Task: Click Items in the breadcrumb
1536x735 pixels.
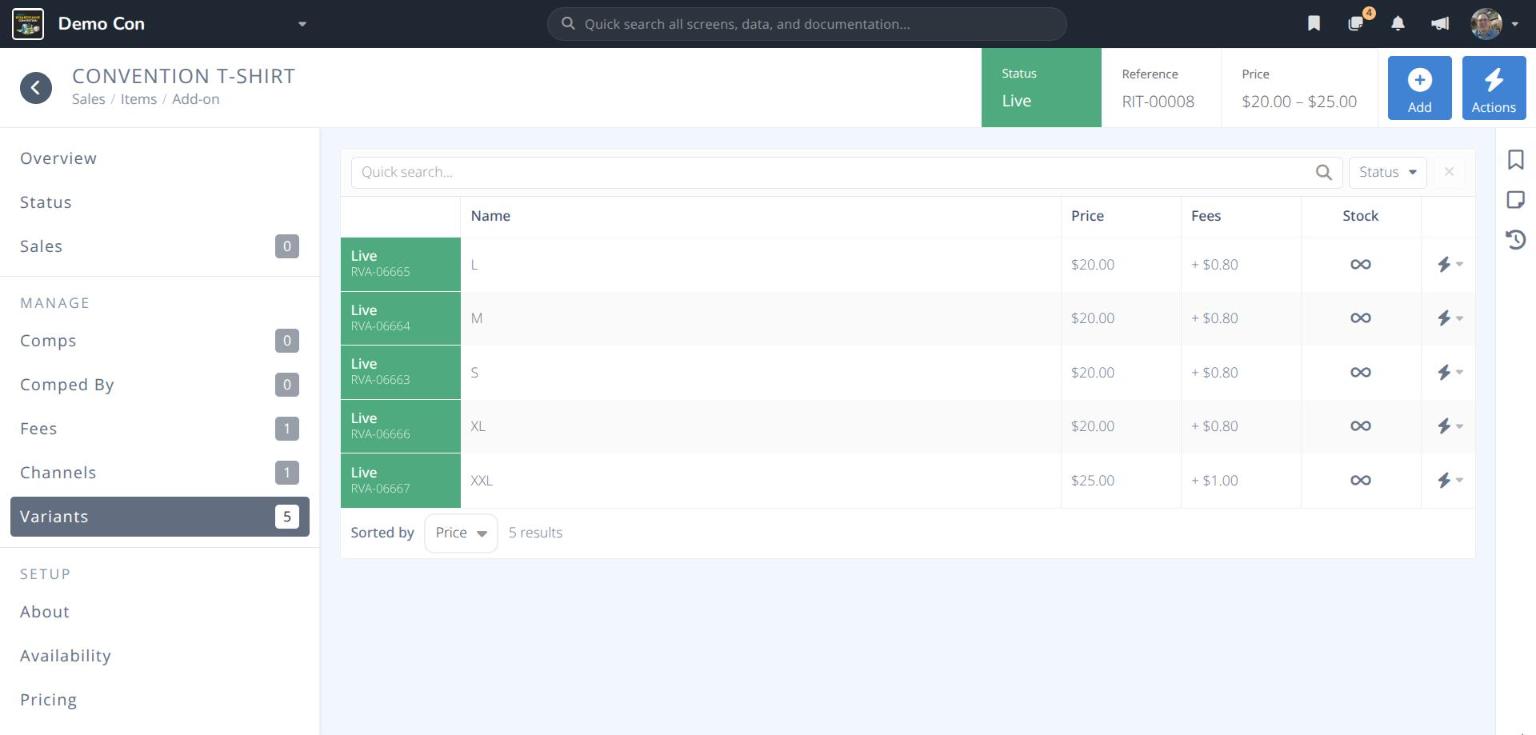Action: [138, 99]
